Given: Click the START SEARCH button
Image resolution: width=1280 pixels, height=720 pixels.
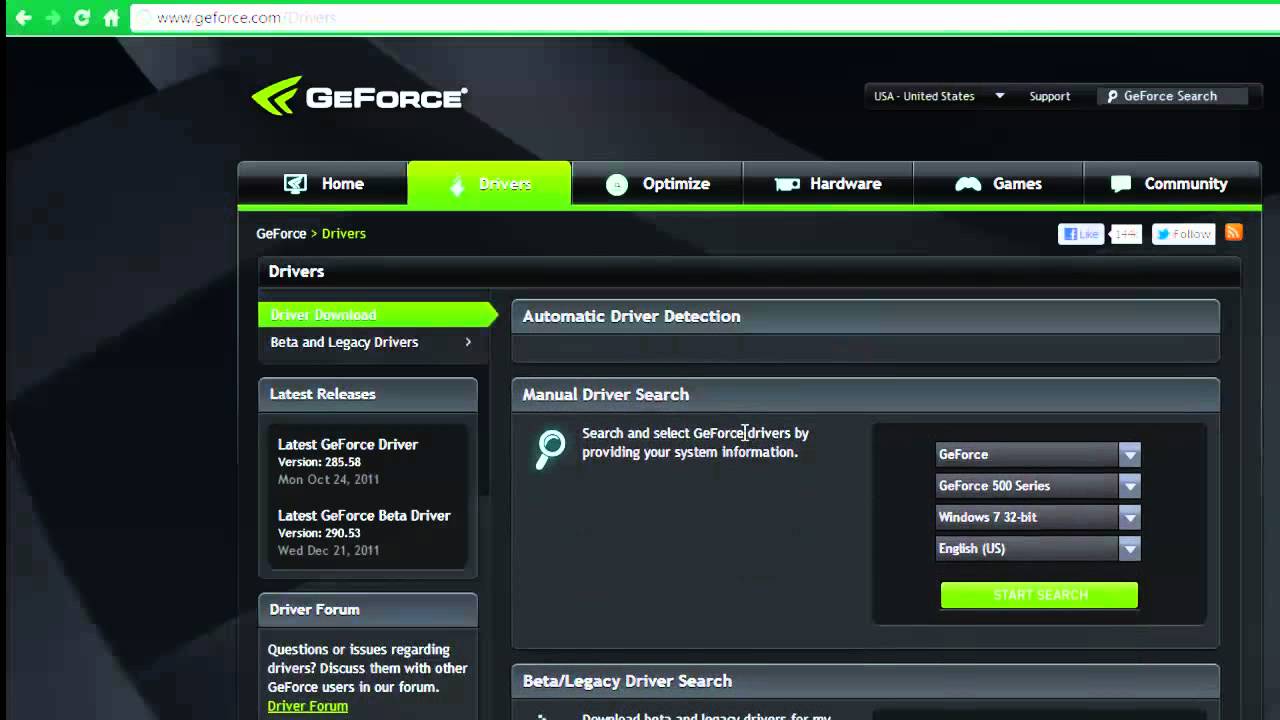Looking at the screenshot, I should point(1039,595).
